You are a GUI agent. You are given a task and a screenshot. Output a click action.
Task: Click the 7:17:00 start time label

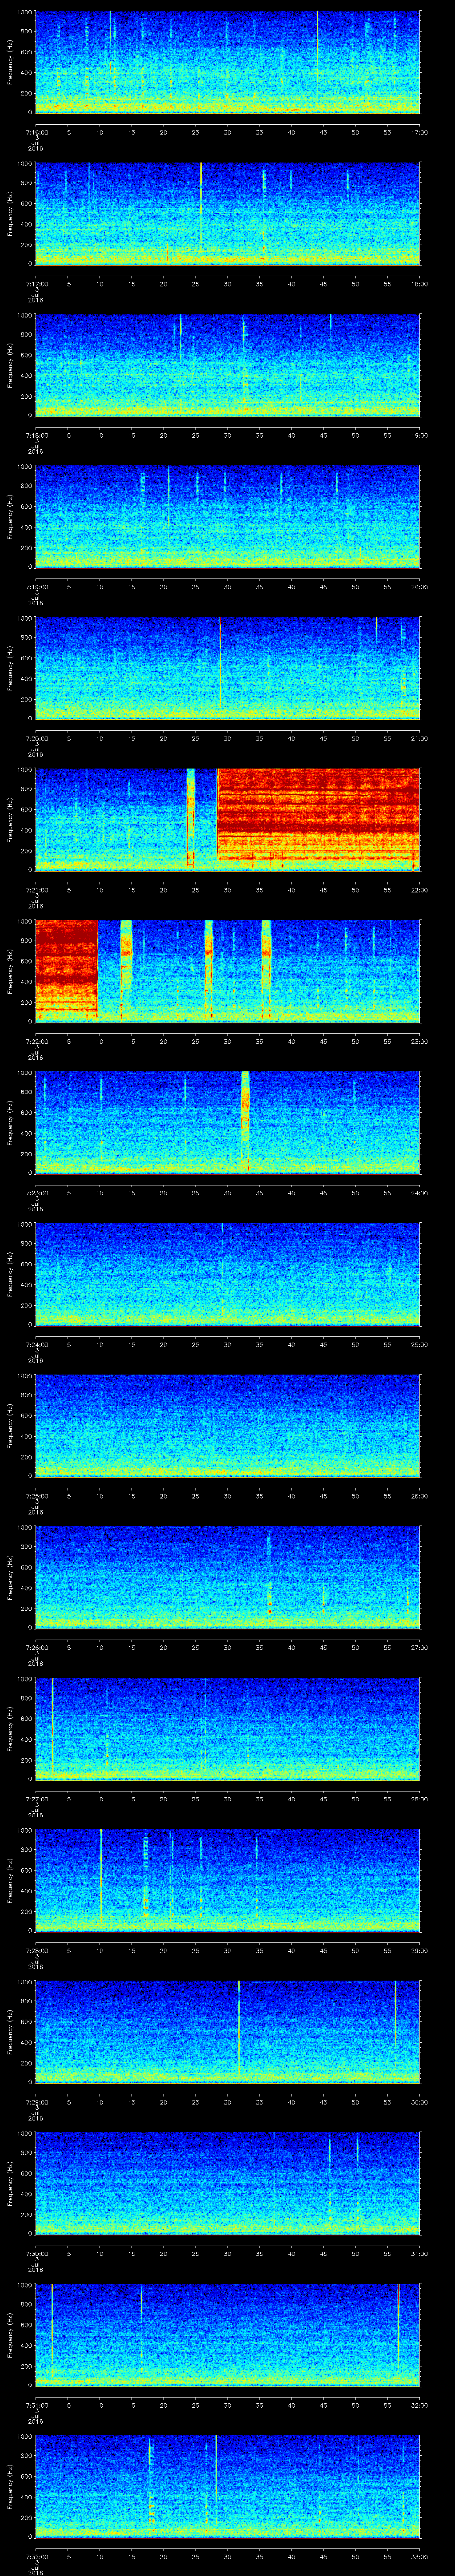(36, 284)
